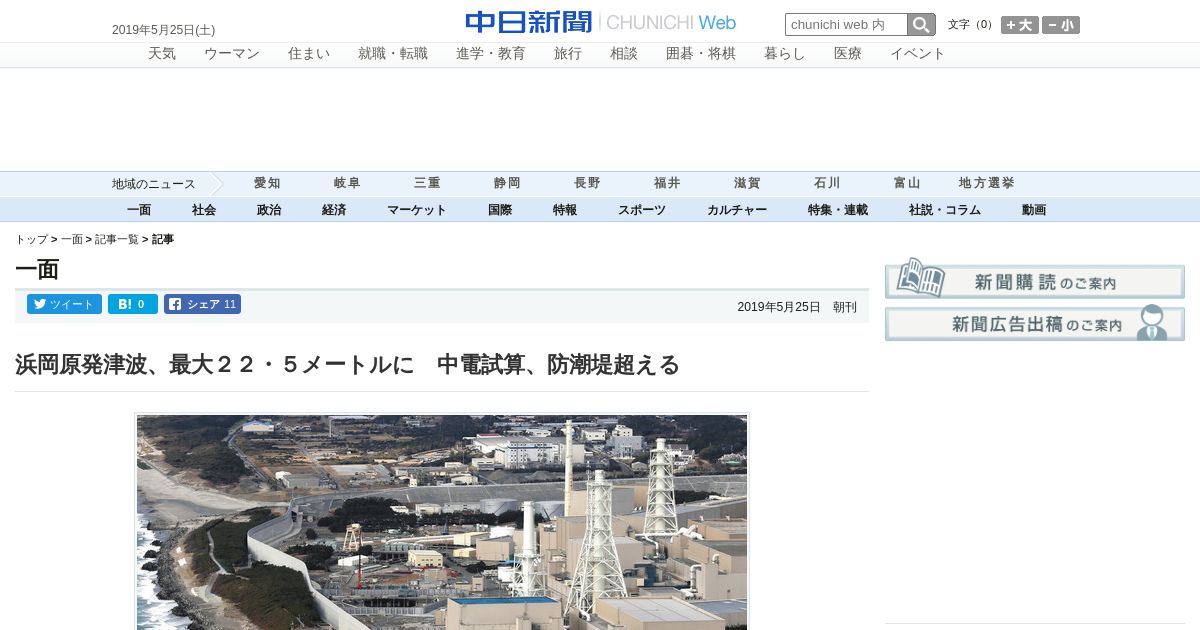The height and width of the screenshot is (630, 1200).
Task: Go to 政治 section tab
Action: coord(269,210)
